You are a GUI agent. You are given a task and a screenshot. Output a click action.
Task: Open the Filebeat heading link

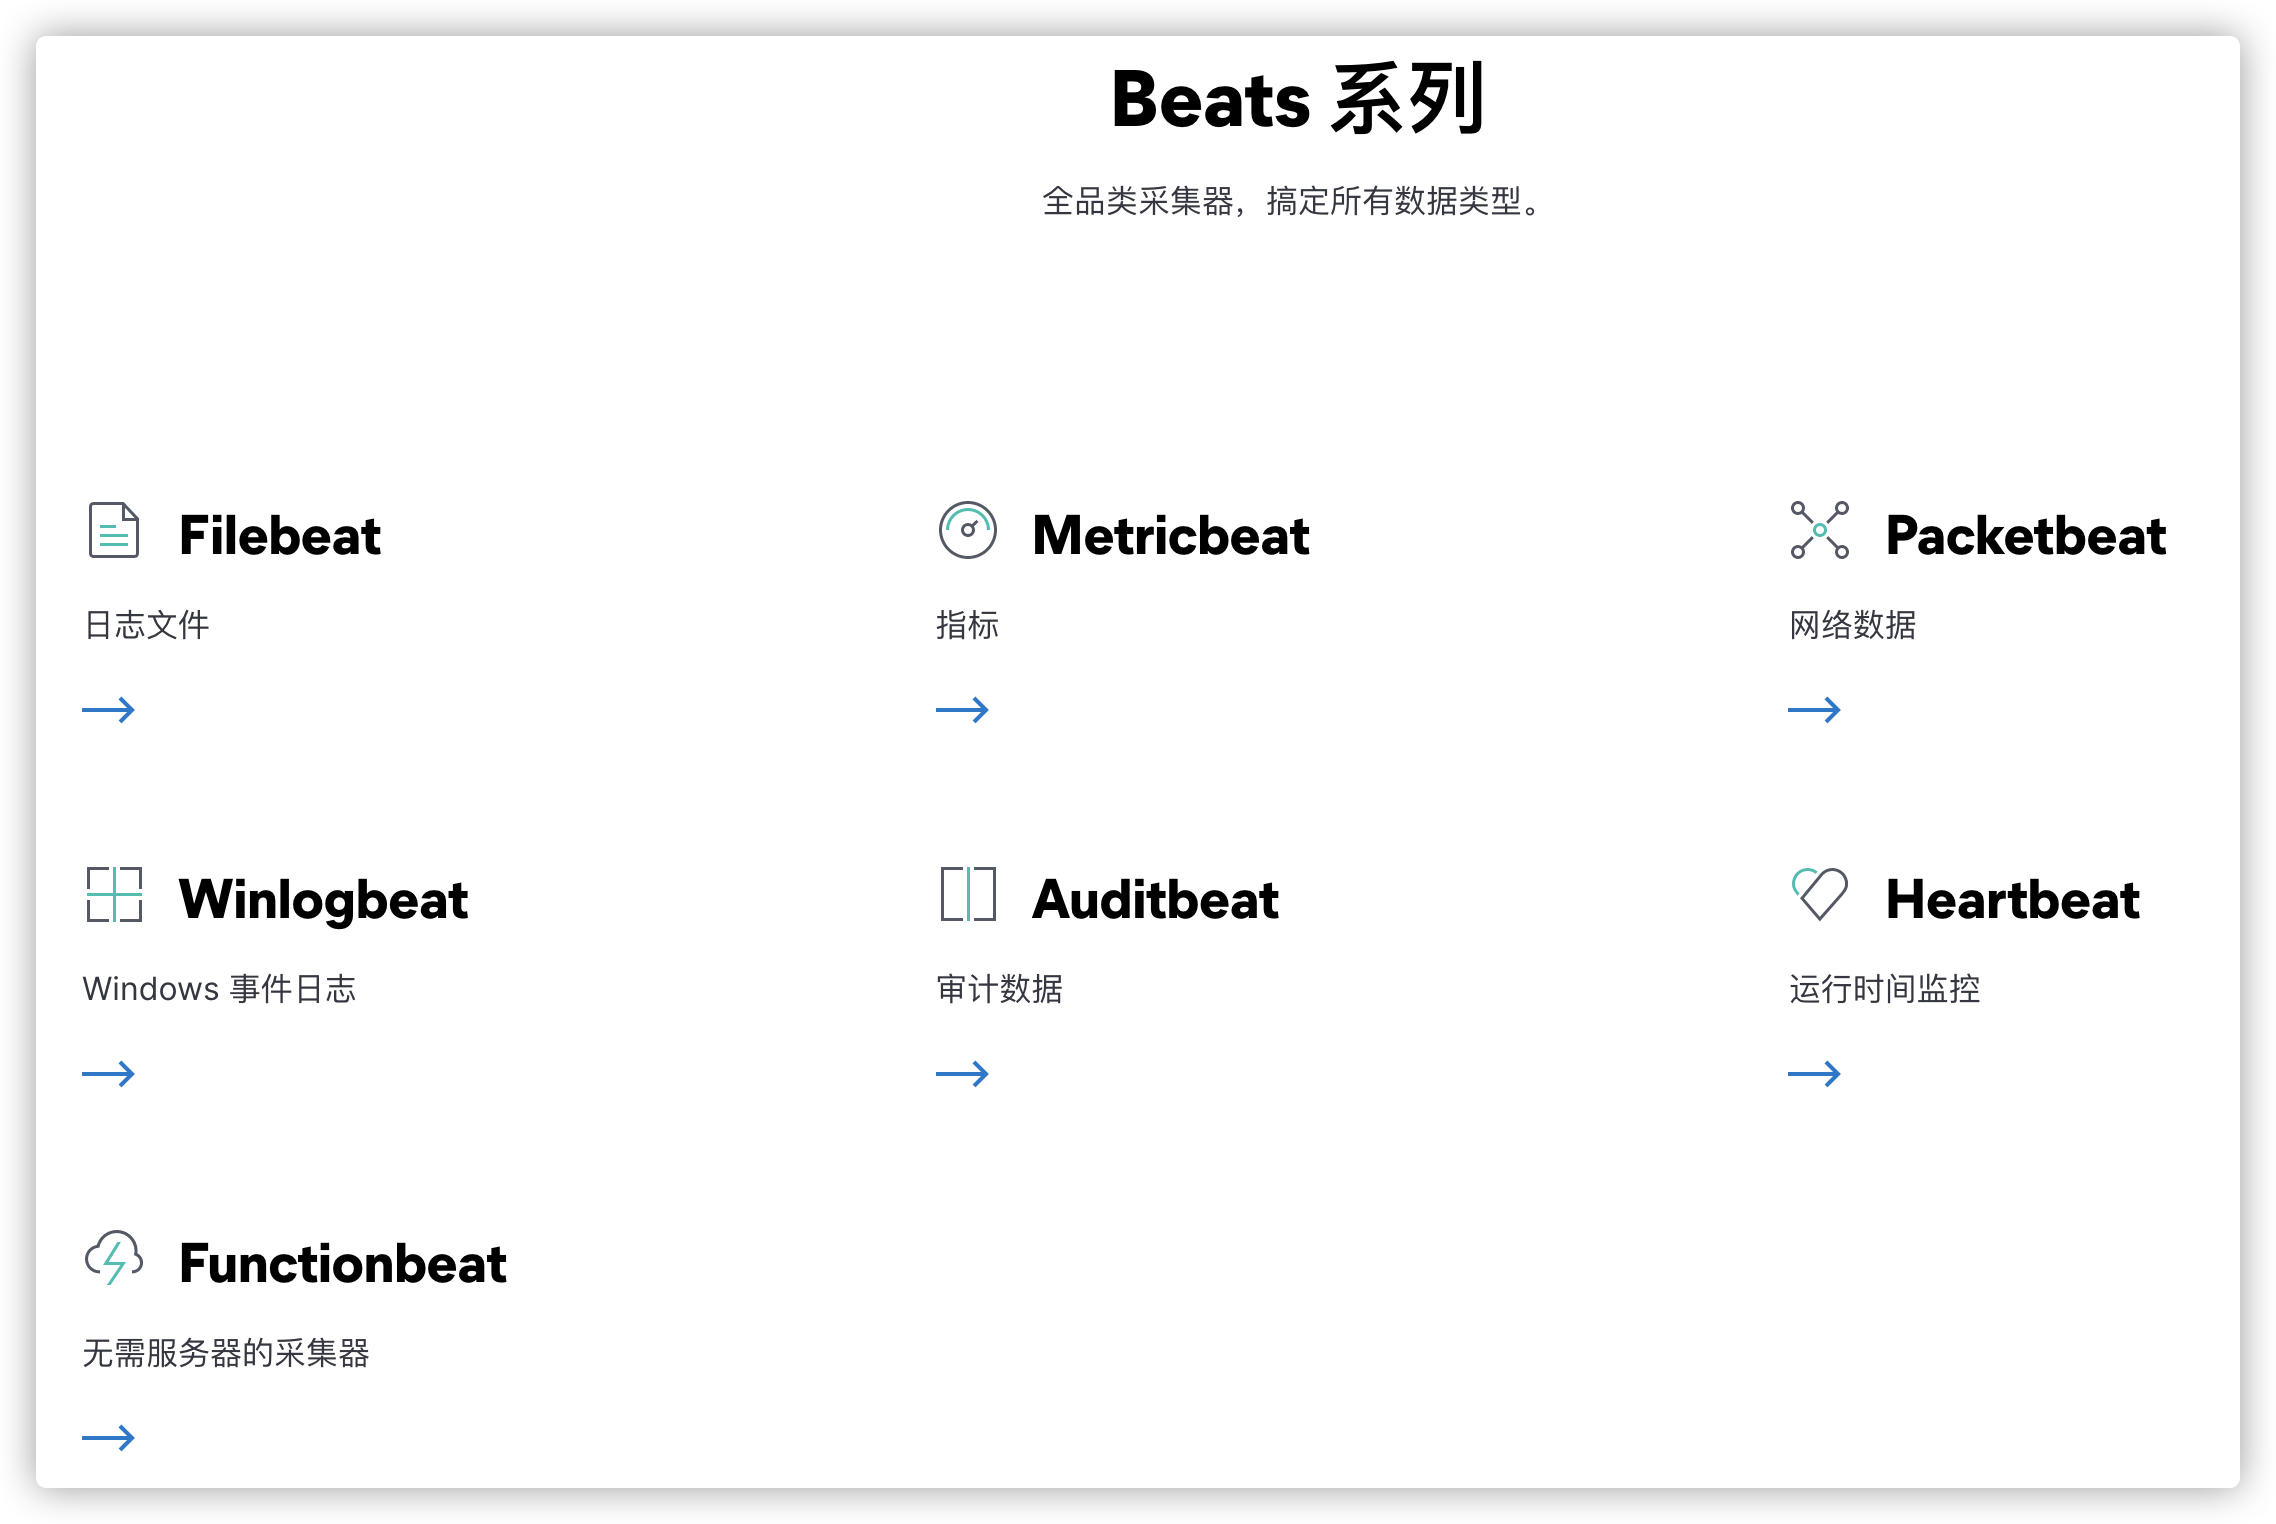click(279, 535)
